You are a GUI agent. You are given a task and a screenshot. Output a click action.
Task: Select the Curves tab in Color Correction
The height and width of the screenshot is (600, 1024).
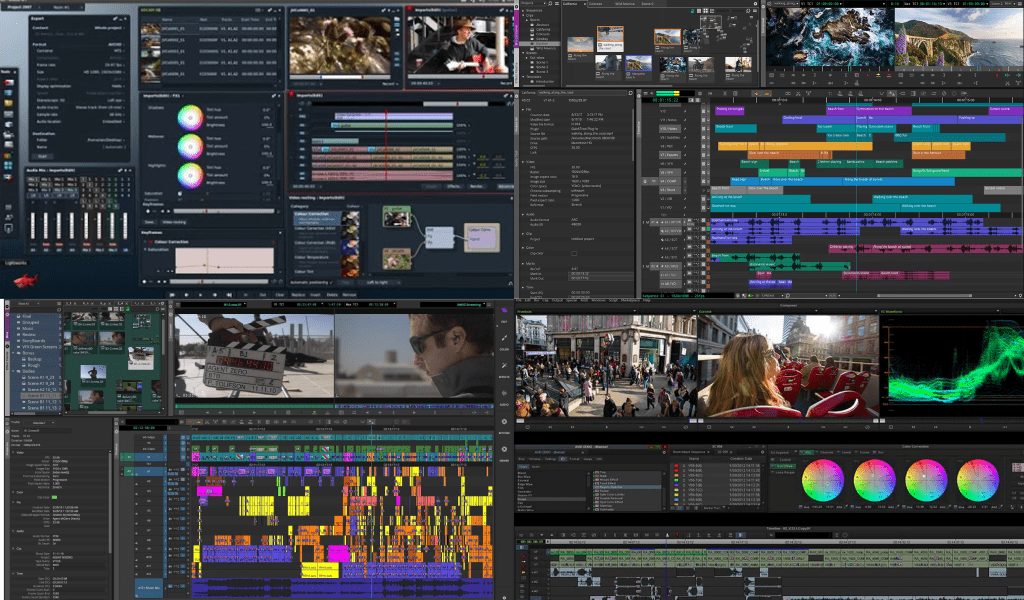pos(864,452)
